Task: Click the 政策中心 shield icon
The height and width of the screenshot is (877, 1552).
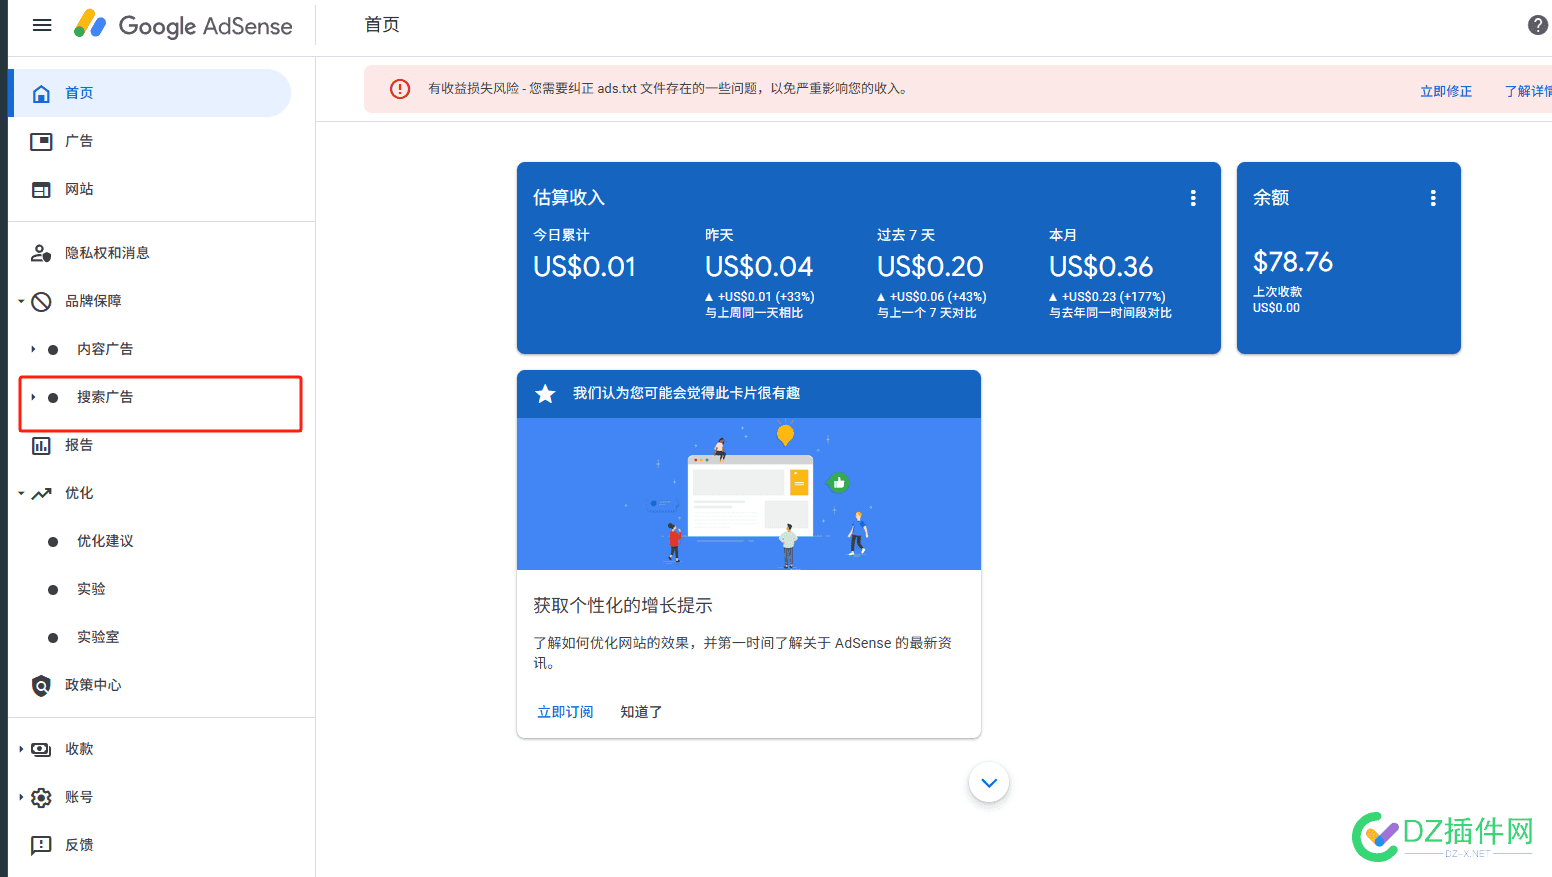Action: 41,685
